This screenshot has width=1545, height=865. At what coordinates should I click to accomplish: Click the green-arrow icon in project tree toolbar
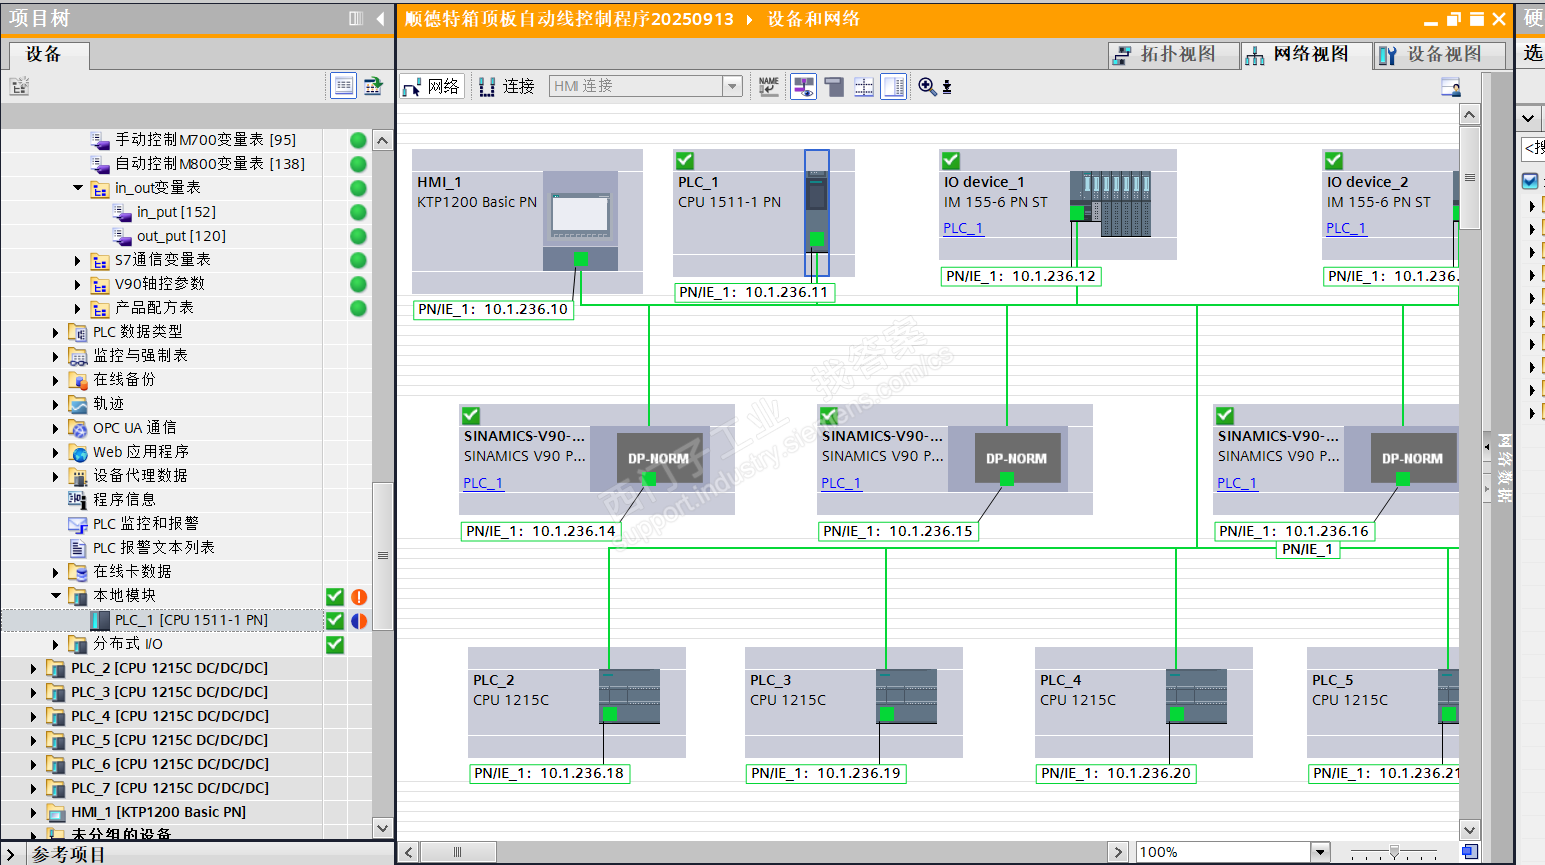pyautogui.click(x=373, y=86)
